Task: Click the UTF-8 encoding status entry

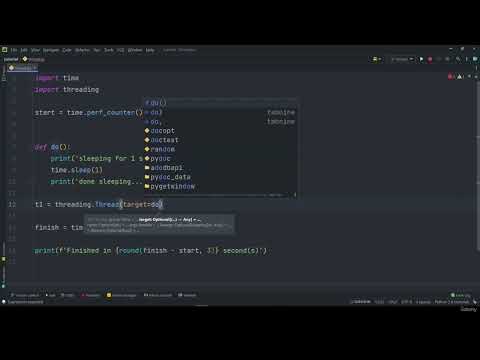Action: click(406, 302)
